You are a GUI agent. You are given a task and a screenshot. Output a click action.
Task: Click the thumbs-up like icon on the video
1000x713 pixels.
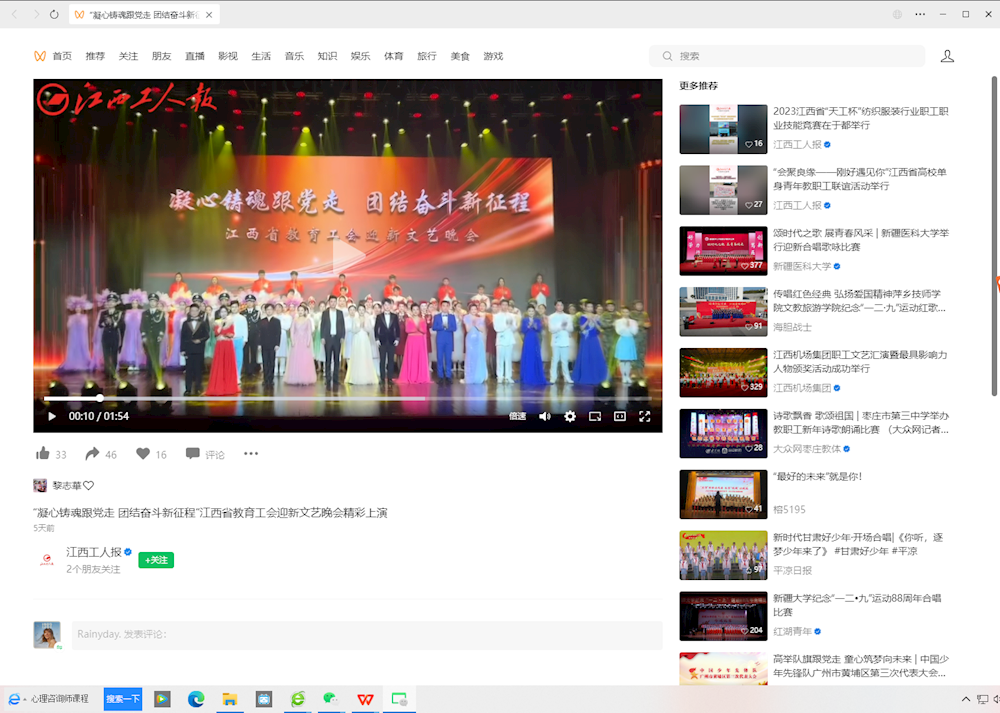(44, 453)
